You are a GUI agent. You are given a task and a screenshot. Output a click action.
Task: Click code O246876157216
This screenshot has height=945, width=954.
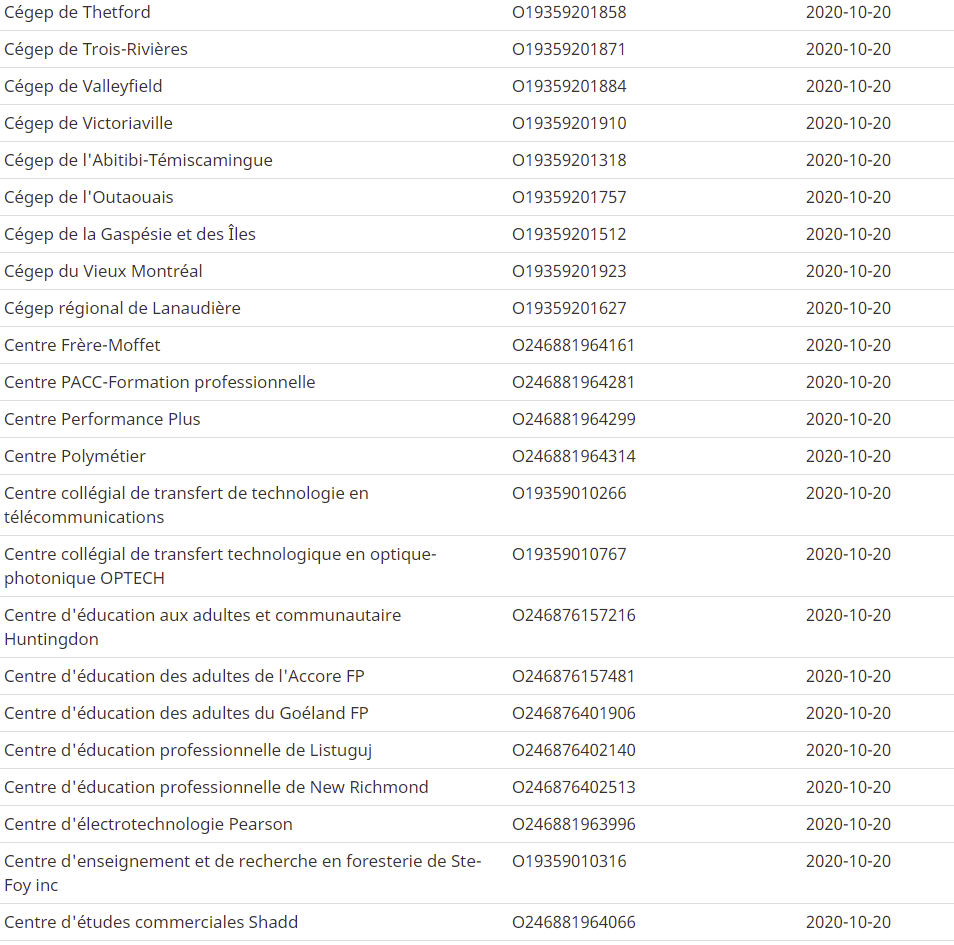point(574,615)
